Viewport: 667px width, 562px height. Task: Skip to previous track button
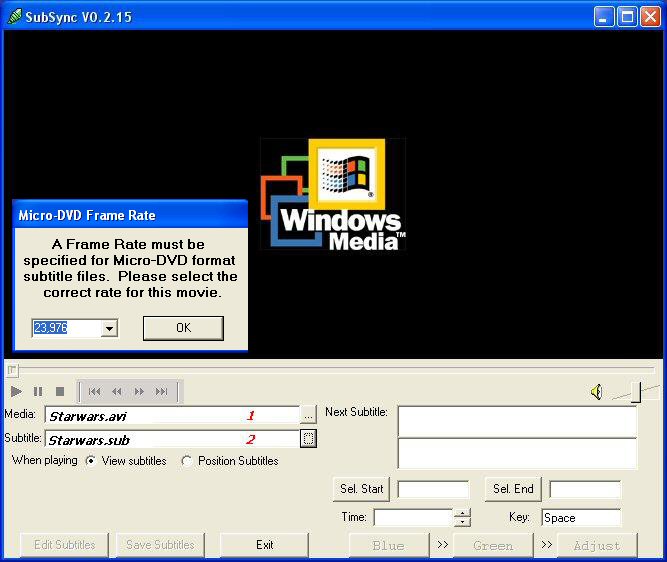[x=94, y=391]
